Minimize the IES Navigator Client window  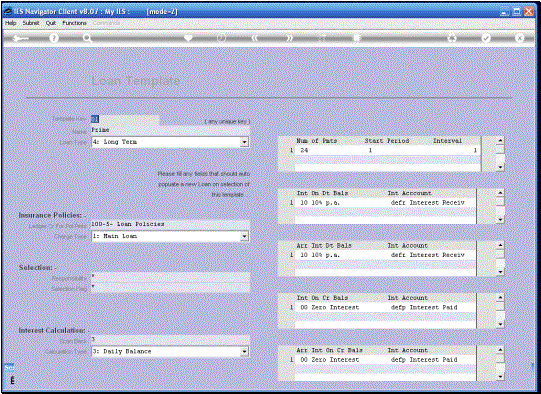tap(504, 12)
